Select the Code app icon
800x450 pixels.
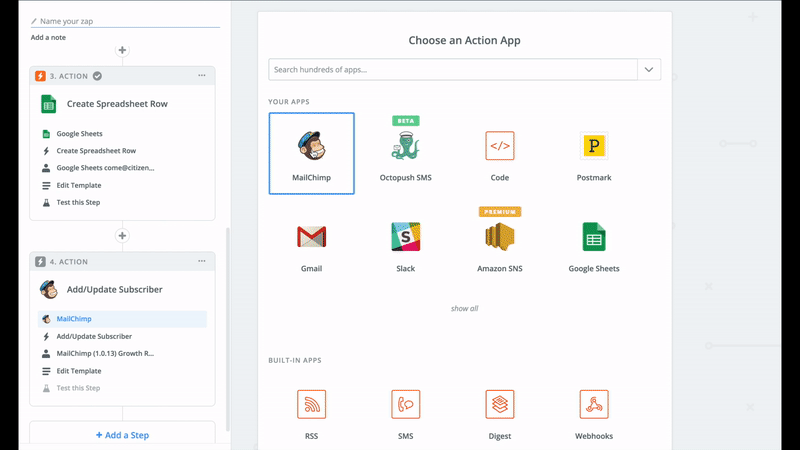[499, 146]
